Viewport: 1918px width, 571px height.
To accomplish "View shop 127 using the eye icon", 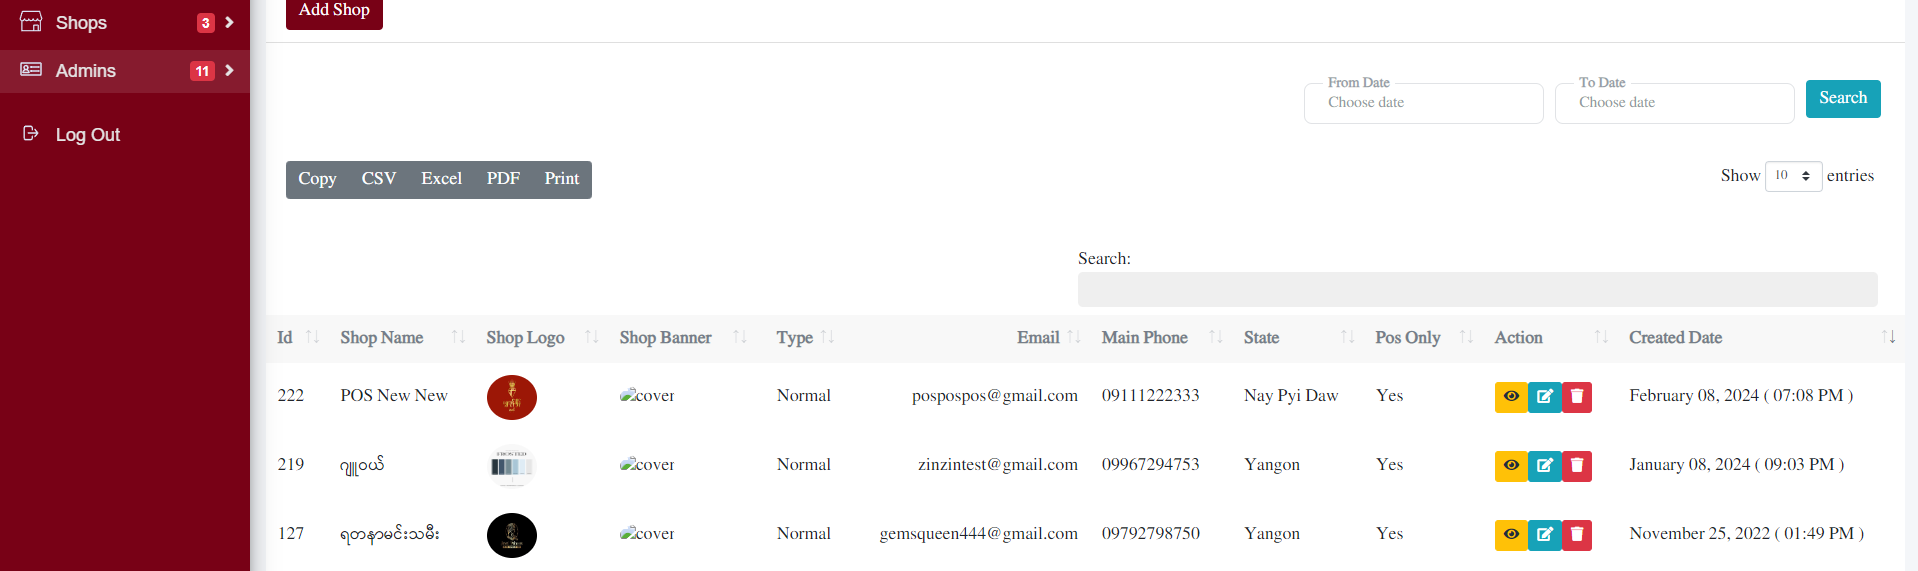I will (1511, 535).
